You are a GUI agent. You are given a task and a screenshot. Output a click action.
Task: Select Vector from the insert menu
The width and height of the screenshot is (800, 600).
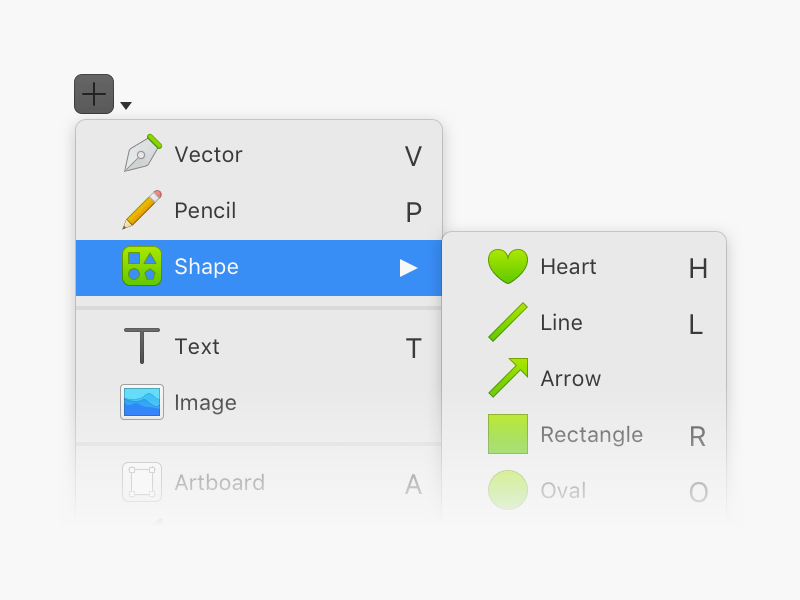tap(208, 154)
